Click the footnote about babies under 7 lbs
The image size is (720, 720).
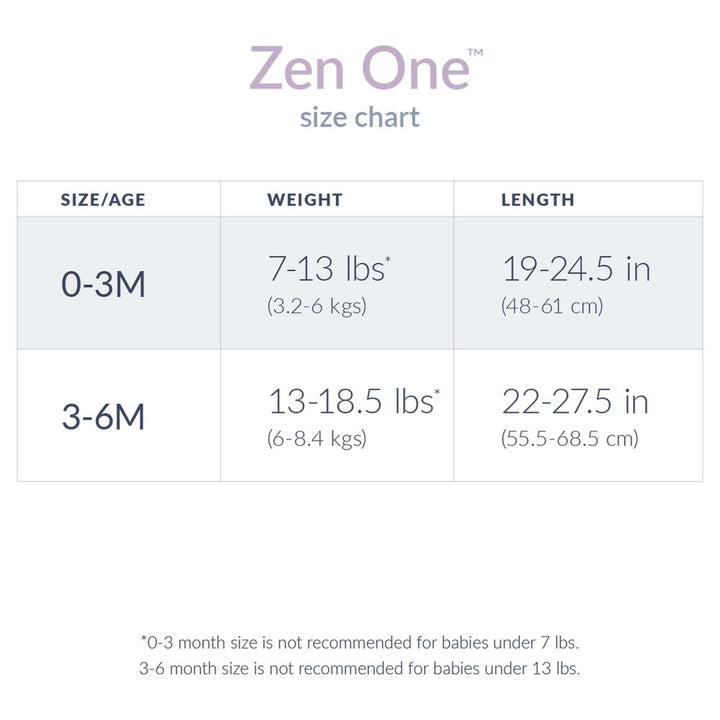360,641
